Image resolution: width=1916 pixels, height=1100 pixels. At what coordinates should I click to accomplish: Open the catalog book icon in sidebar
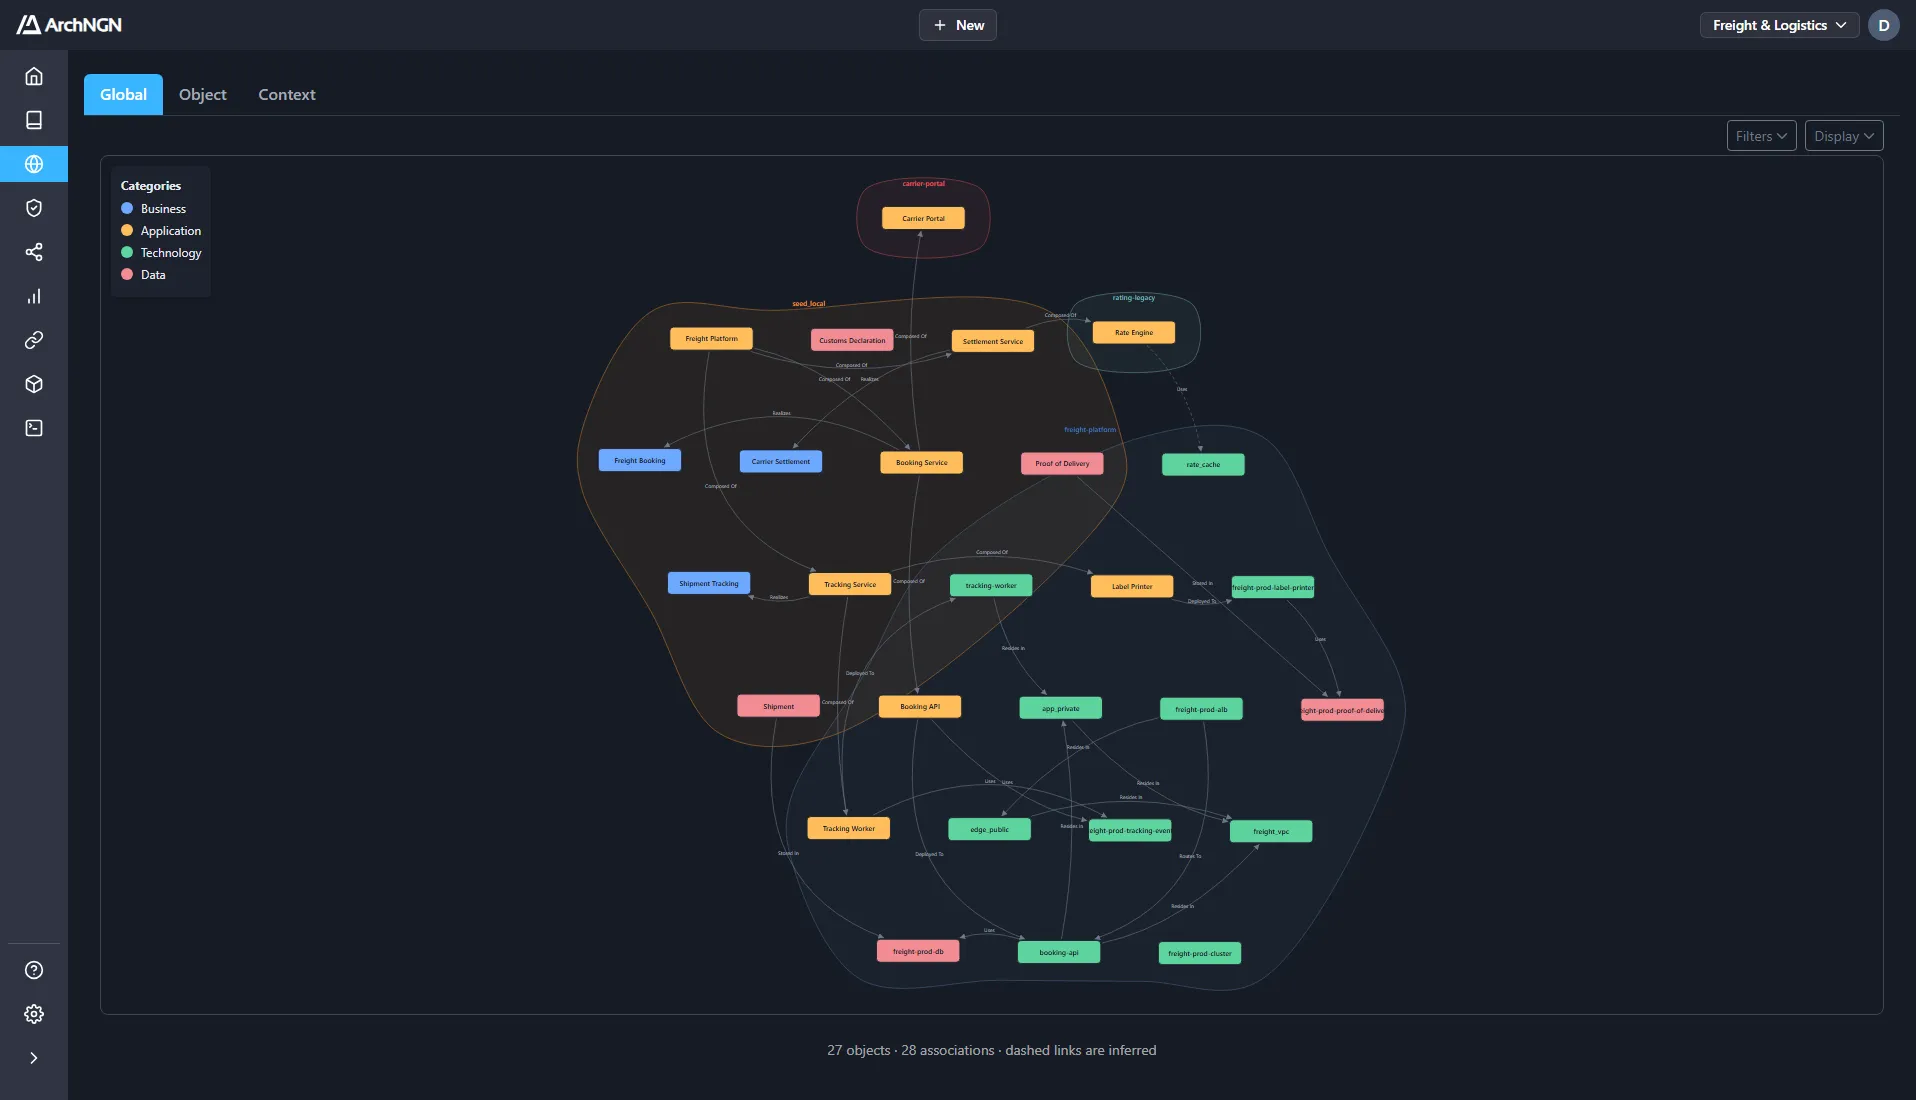(x=34, y=120)
